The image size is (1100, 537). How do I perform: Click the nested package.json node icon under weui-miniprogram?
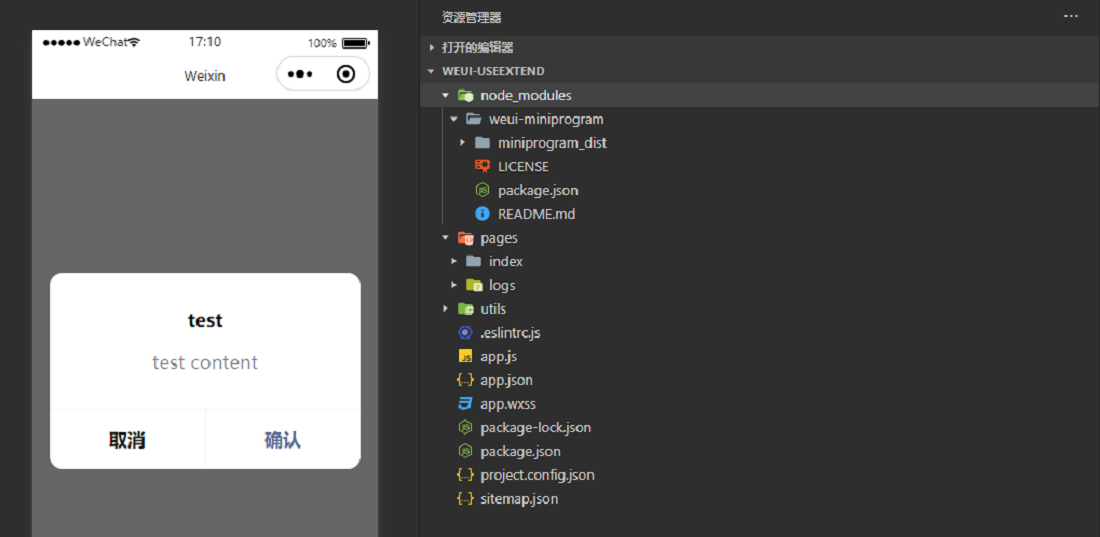[x=482, y=190]
